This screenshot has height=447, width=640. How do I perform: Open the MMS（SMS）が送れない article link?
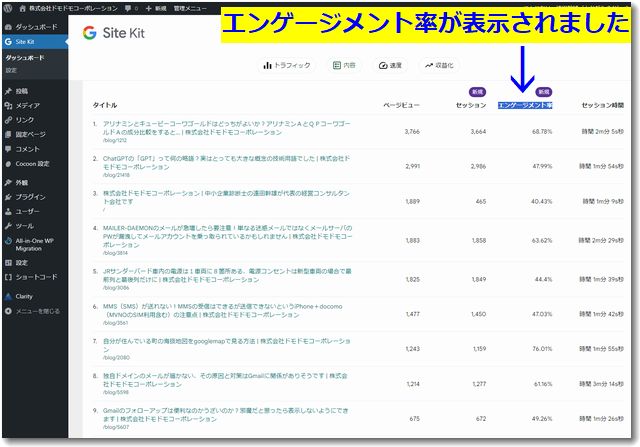pos(222,310)
